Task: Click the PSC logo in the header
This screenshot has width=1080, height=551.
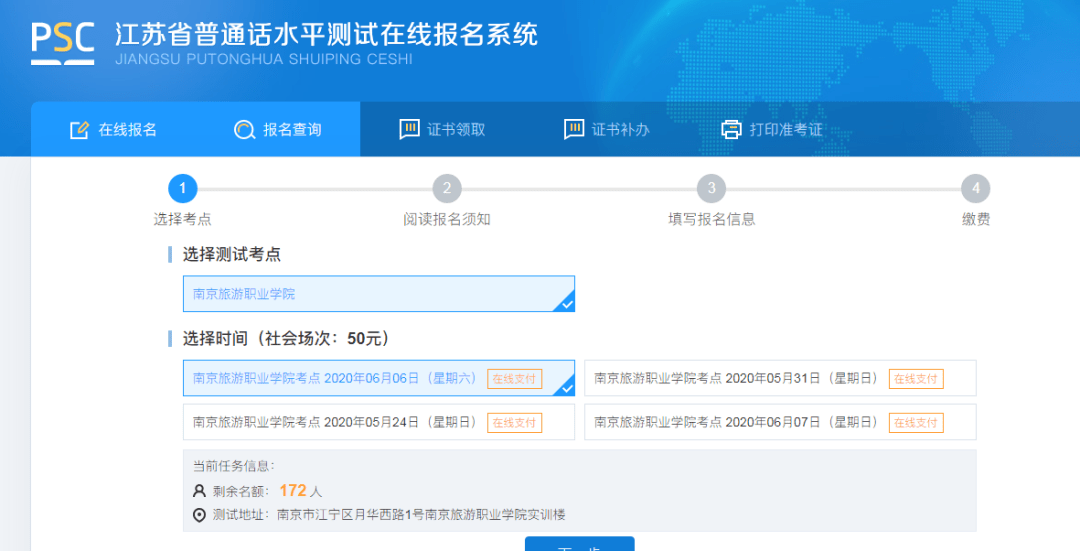Action: tap(63, 44)
